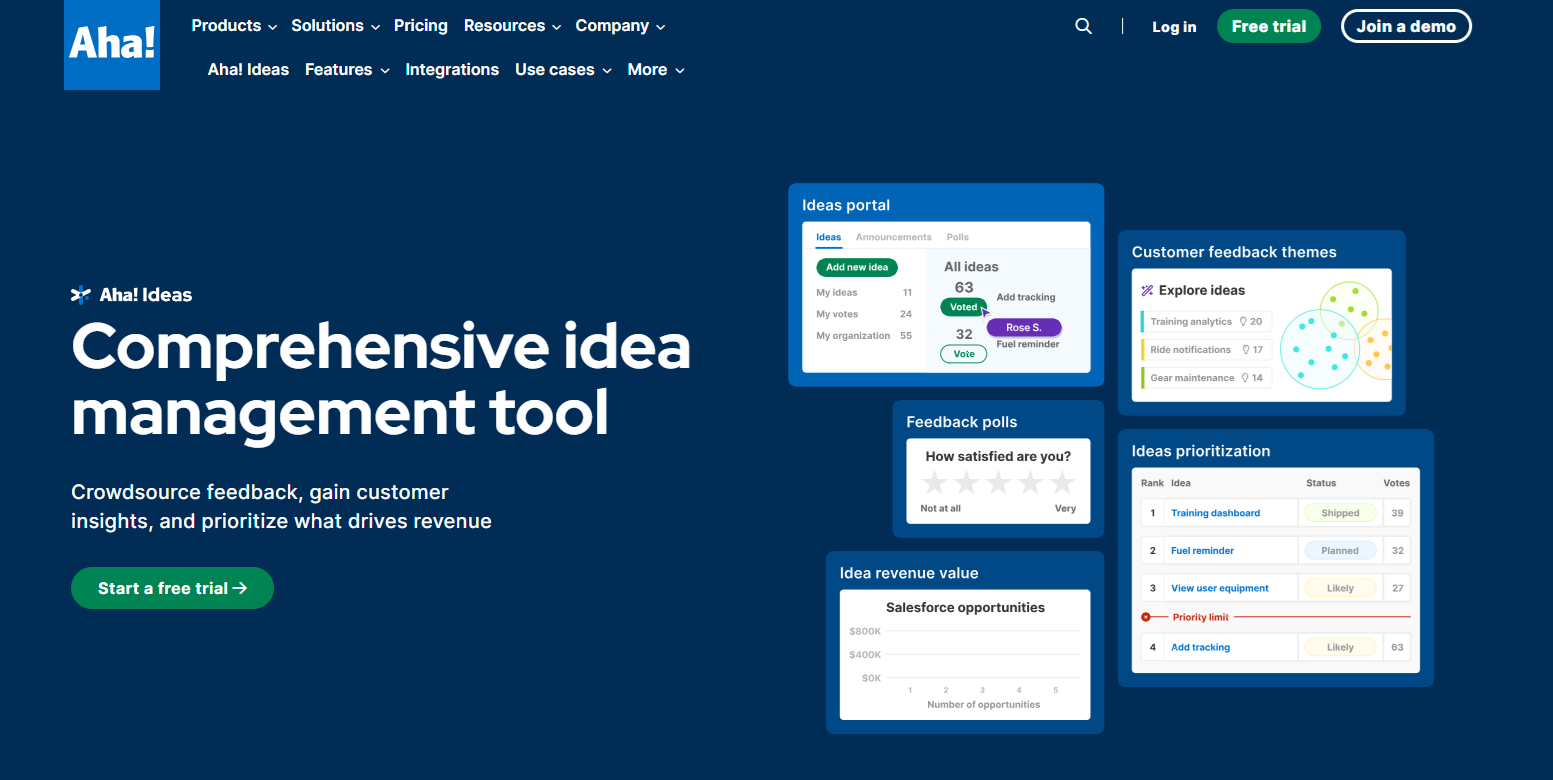Click lightbulb icon beside Ride notifications
The image size is (1553, 780).
1246,350
